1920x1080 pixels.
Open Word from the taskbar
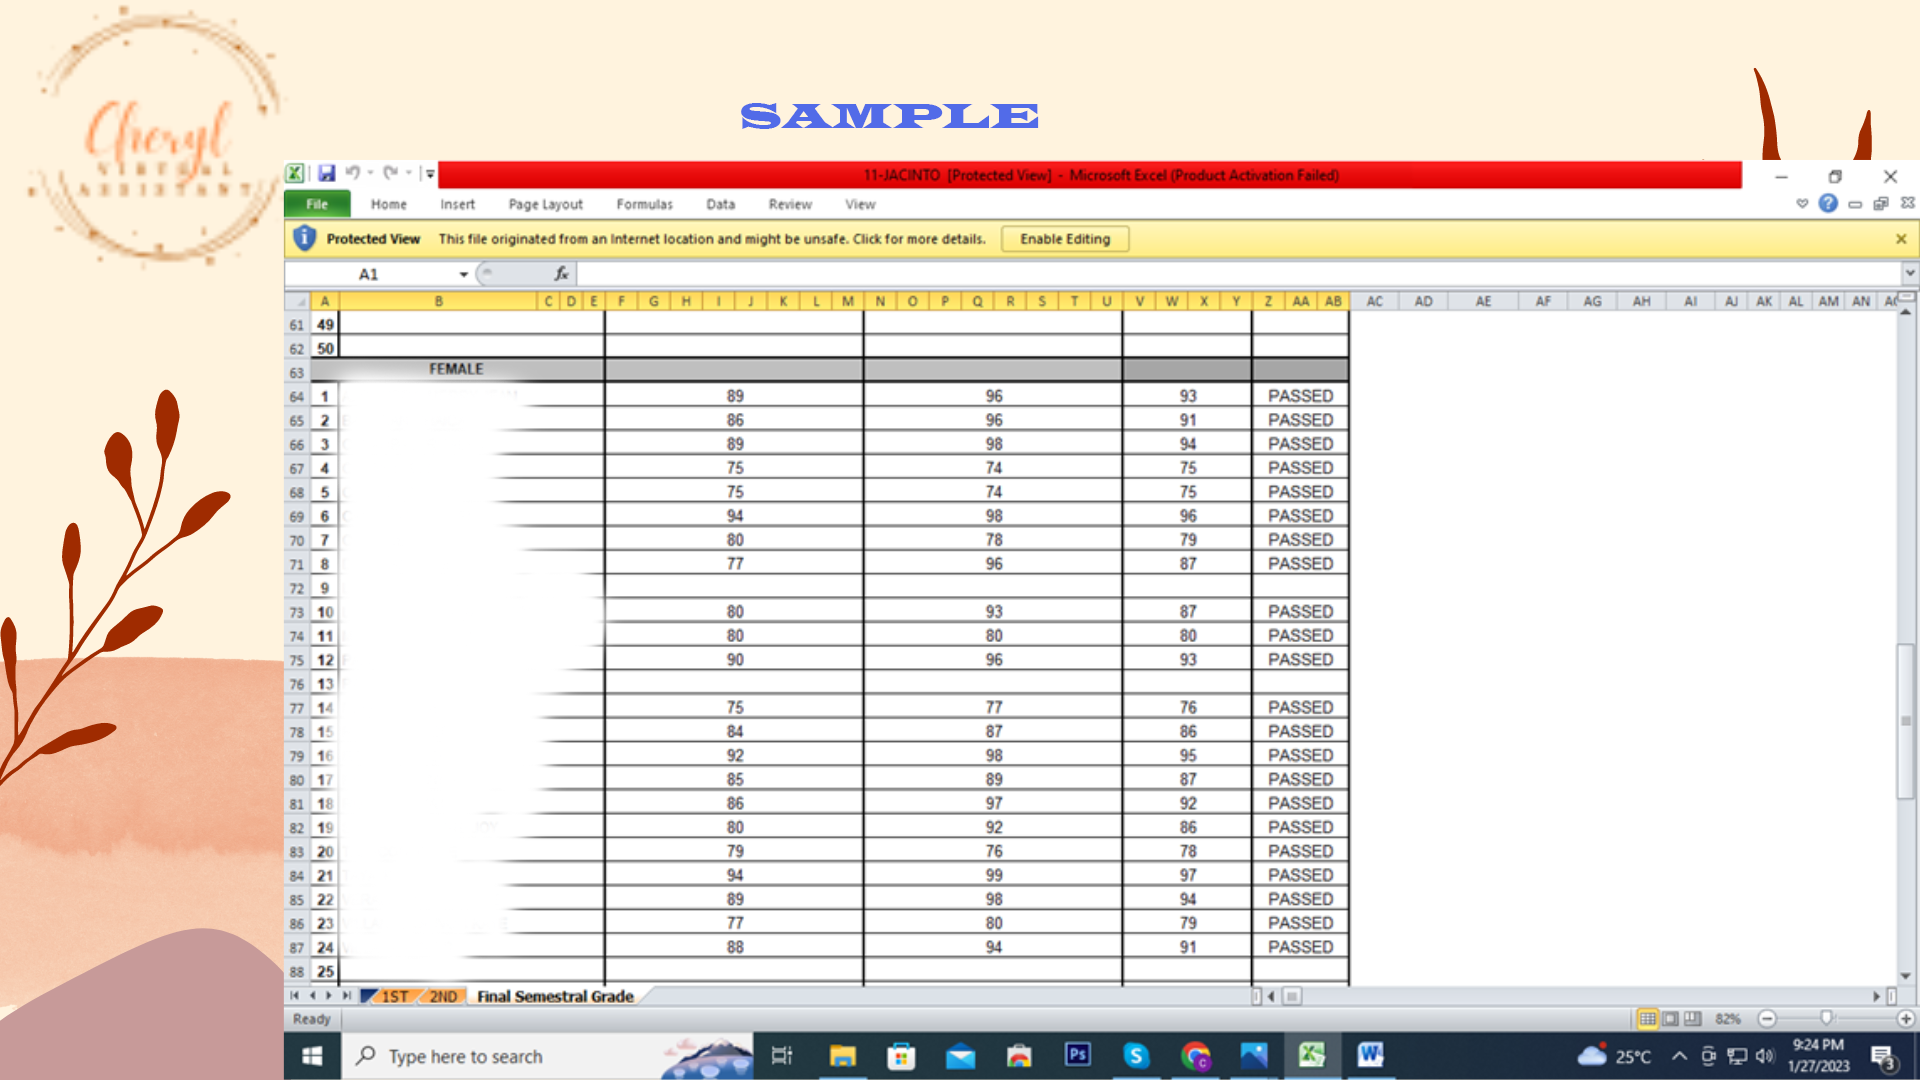coord(1369,1055)
